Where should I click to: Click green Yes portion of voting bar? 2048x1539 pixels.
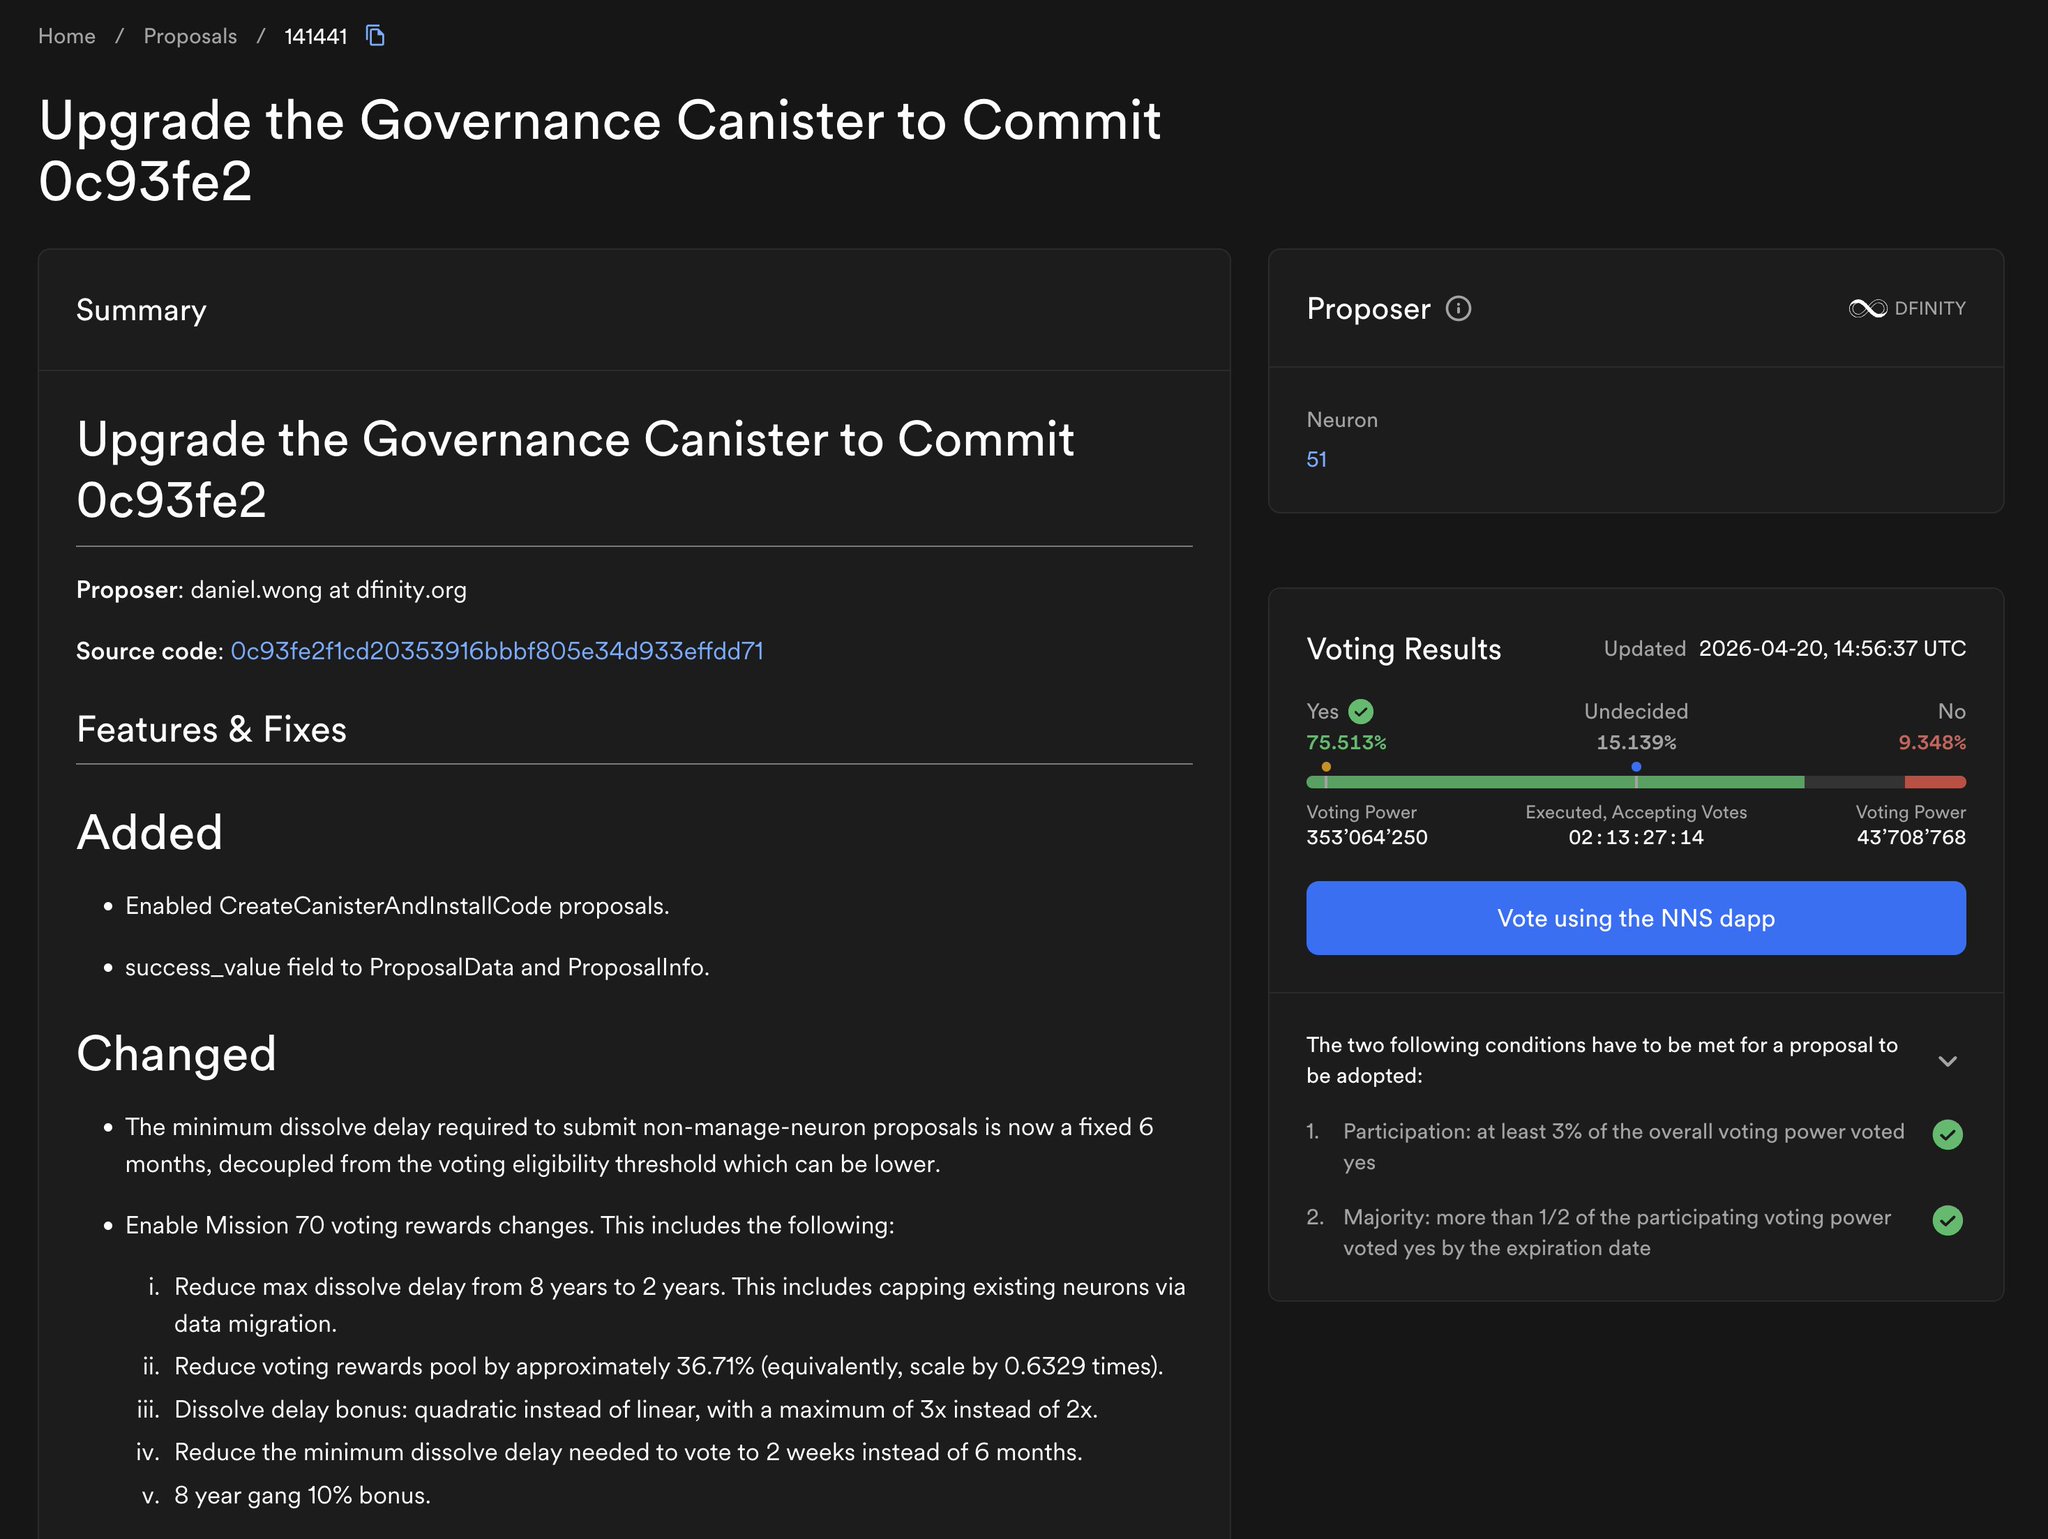1480,782
